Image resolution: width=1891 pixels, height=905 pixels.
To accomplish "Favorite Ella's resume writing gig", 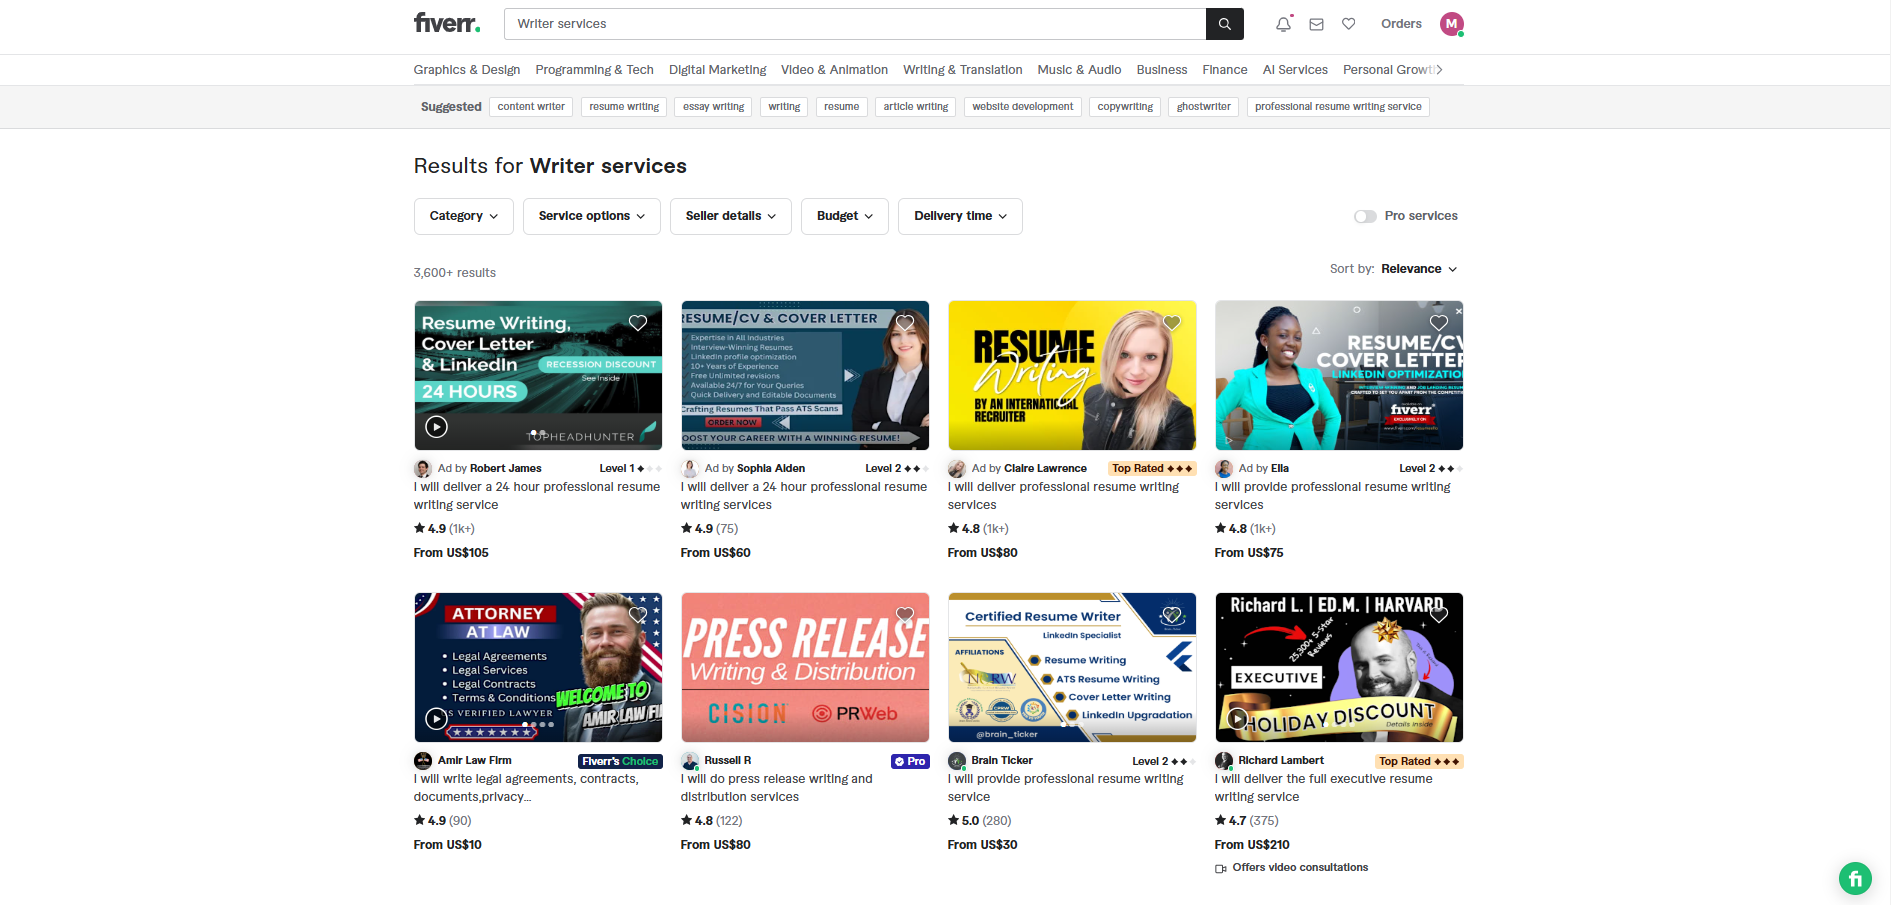I will [1438, 323].
